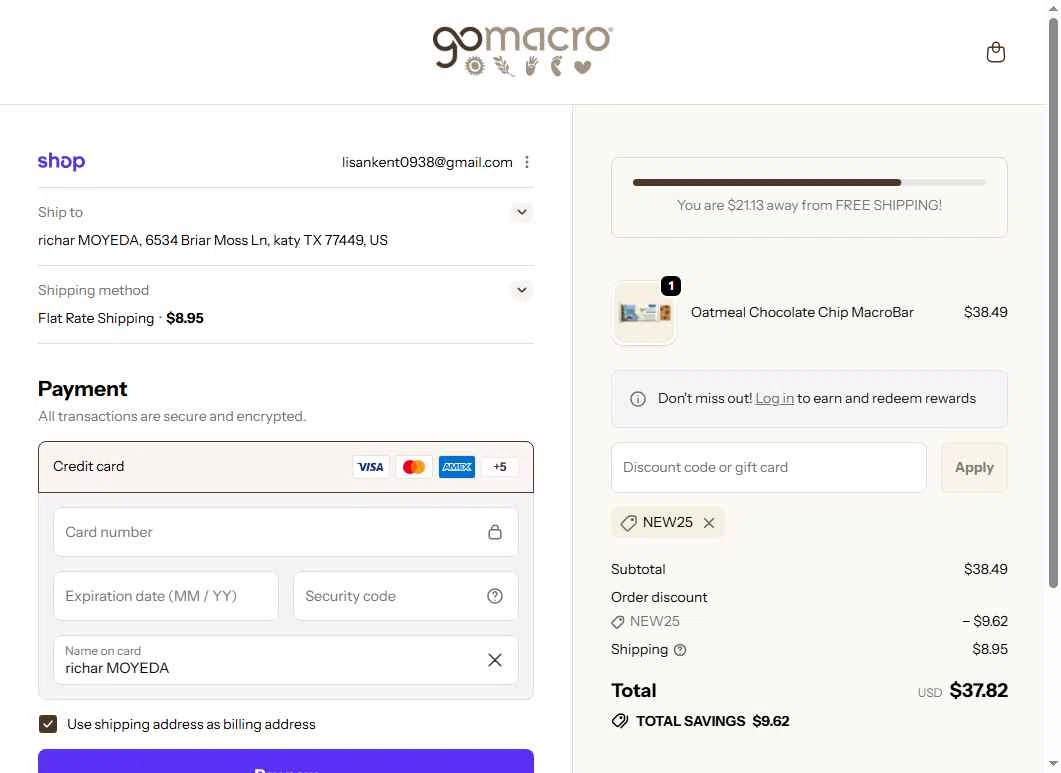1061x773 pixels.
Task: Click the TOTAL SAVINGS $9.62 text
Action: [713, 721]
